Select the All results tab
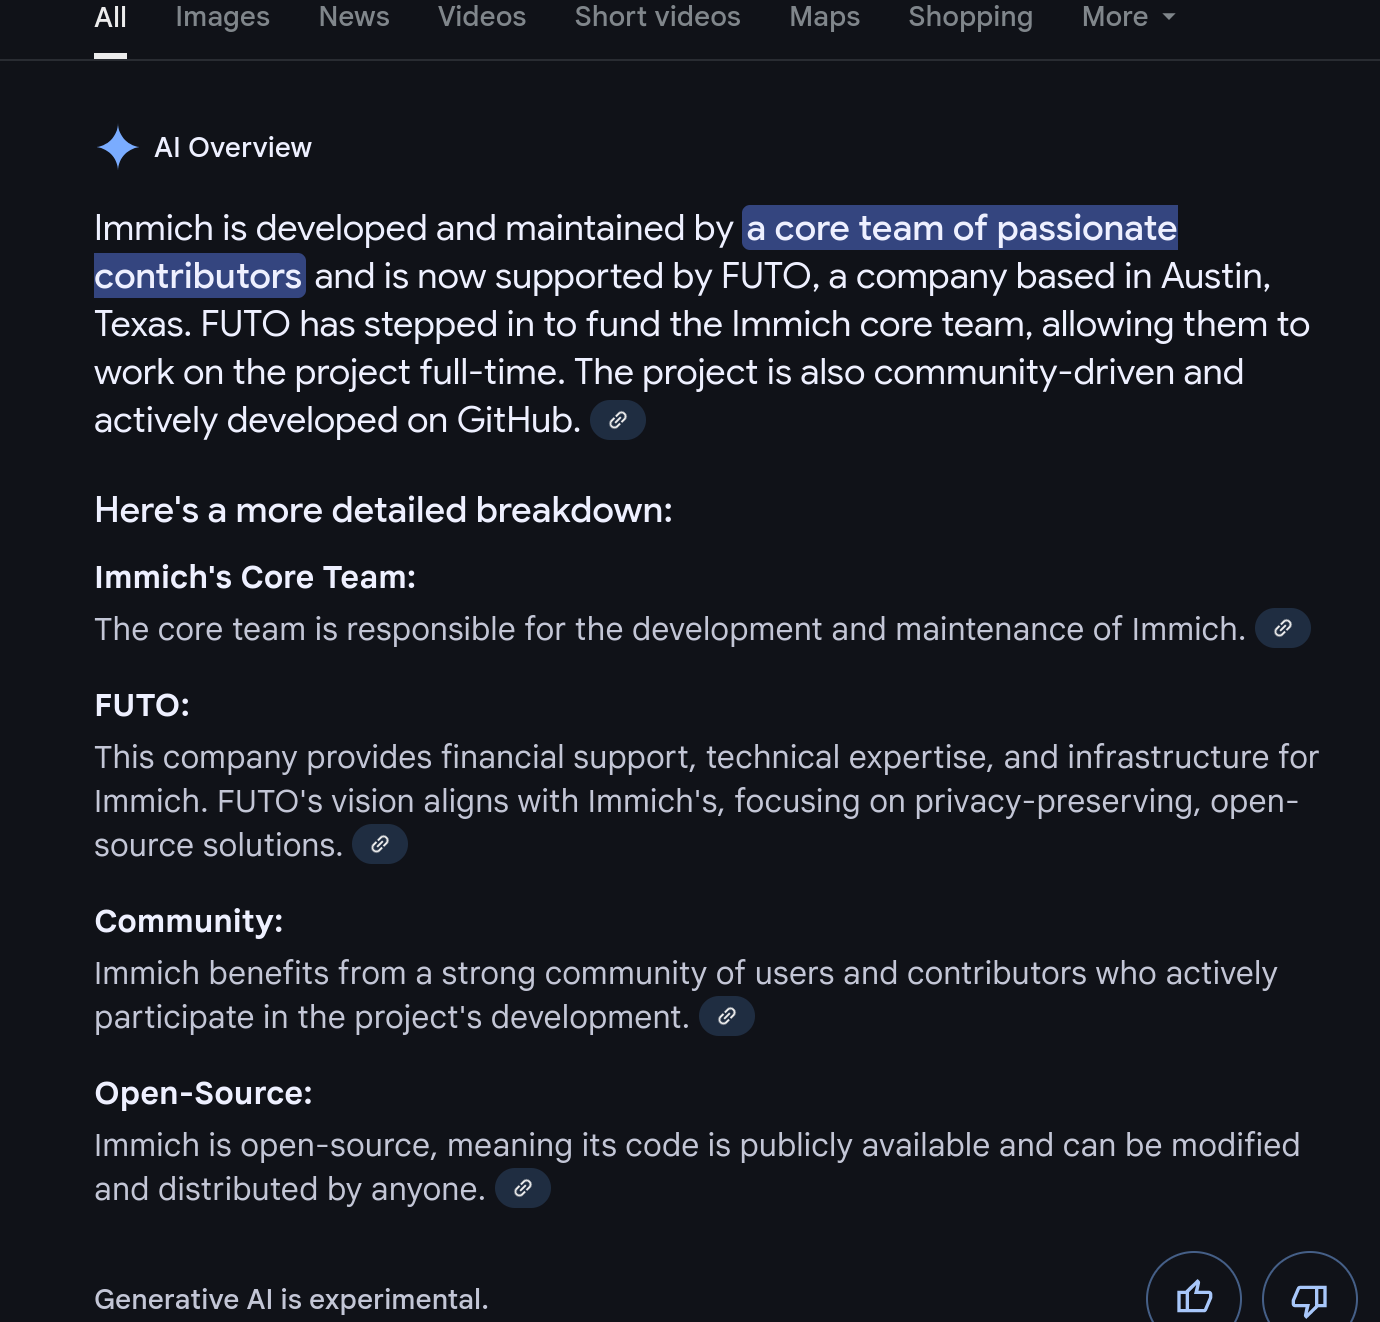 pyautogui.click(x=110, y=17)
